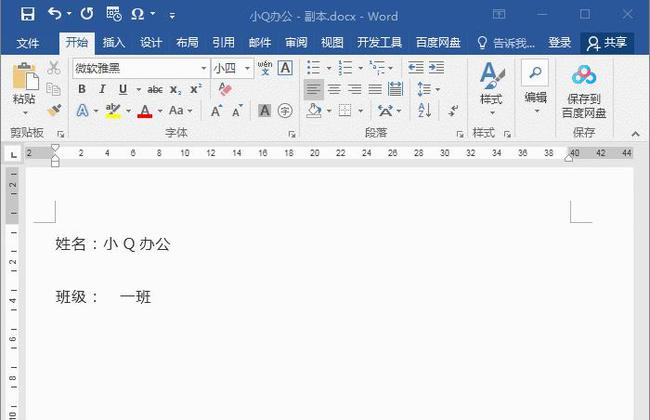Increase font size with grow font icon
Viewport: 650px width, 420px height.
click(x=216, y=111)
